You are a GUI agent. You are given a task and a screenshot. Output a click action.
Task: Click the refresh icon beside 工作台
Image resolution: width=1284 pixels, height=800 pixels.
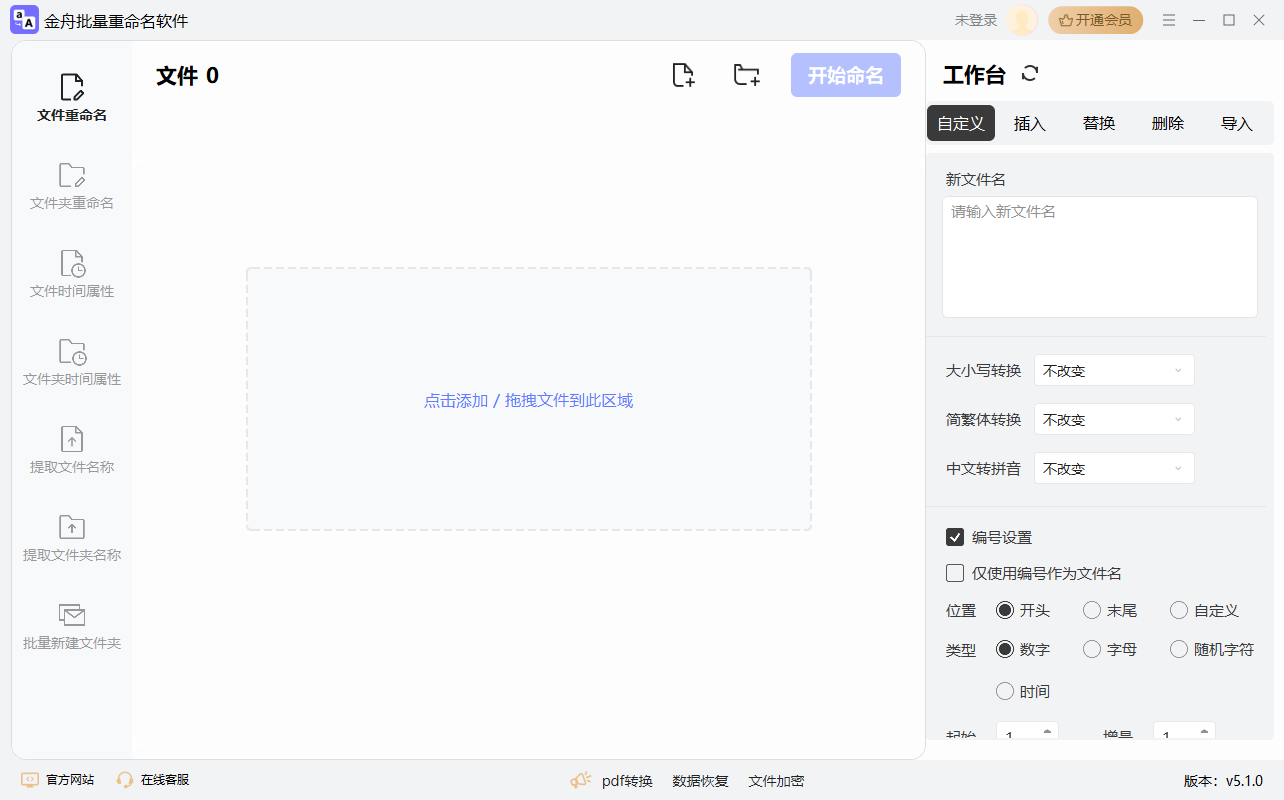[1030, 74]
